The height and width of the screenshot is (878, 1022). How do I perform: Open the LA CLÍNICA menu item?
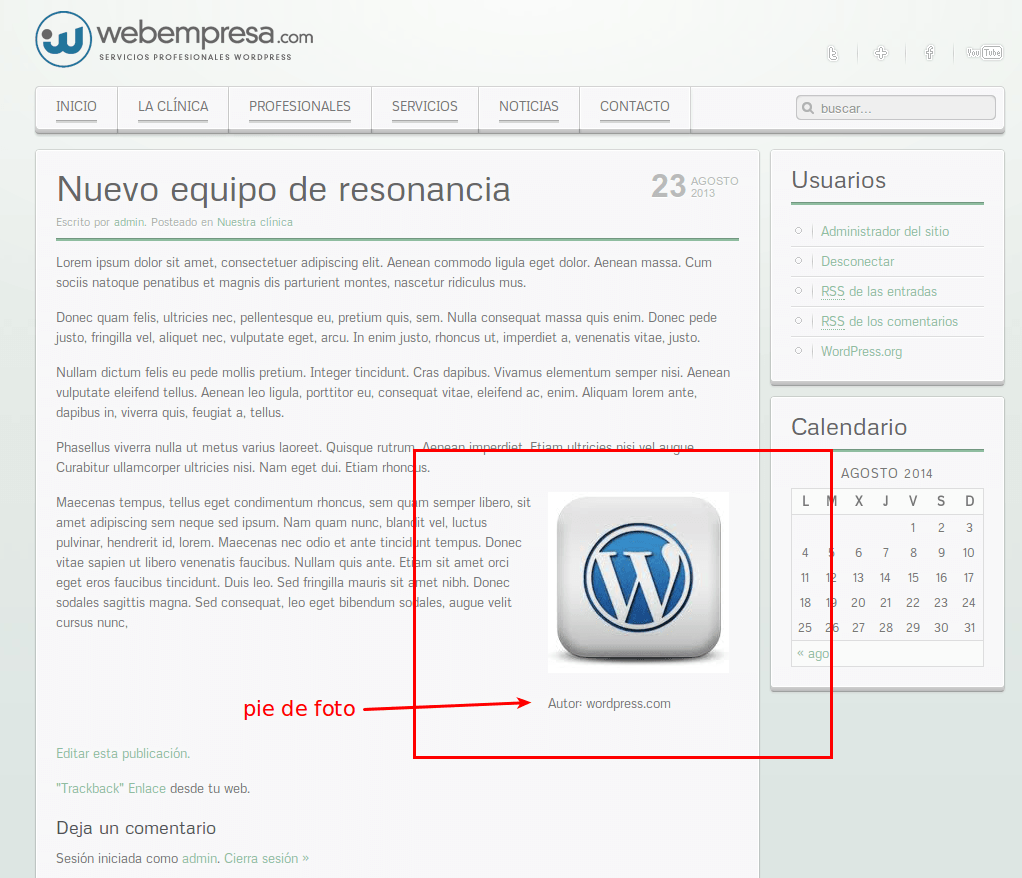coord(173,107)
